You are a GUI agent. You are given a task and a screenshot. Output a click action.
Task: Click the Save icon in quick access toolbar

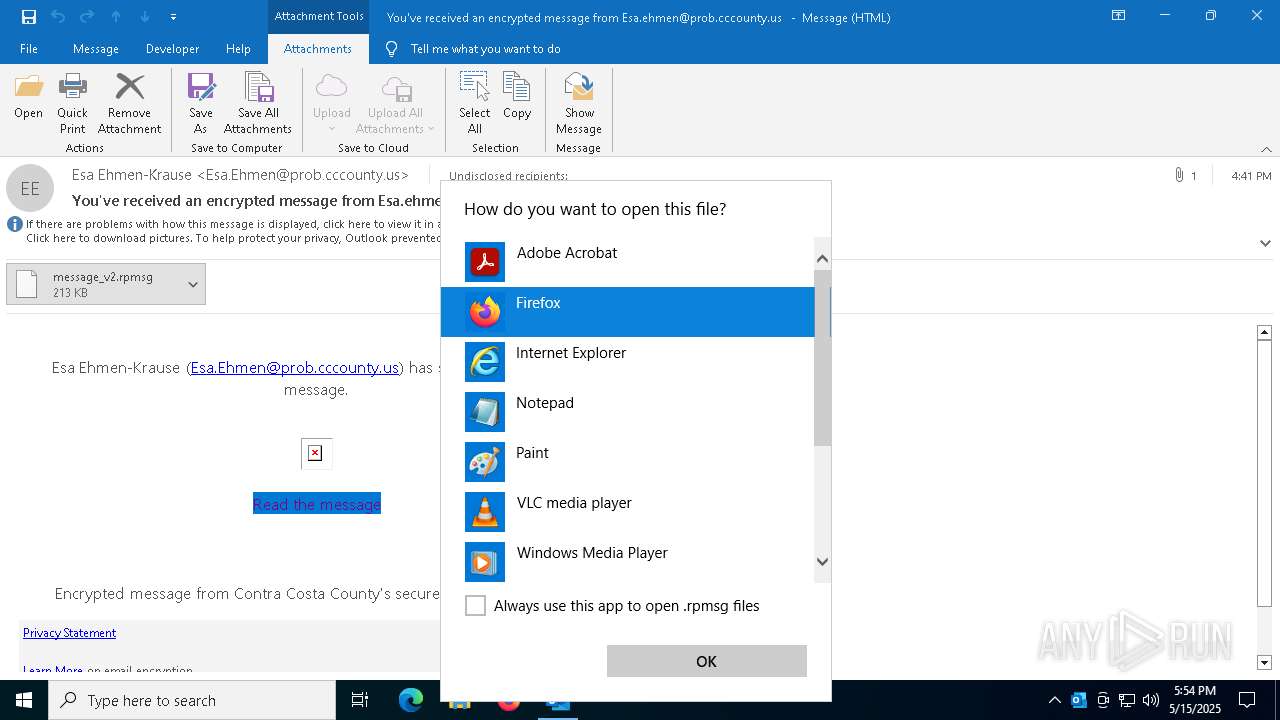pos(29,17)
